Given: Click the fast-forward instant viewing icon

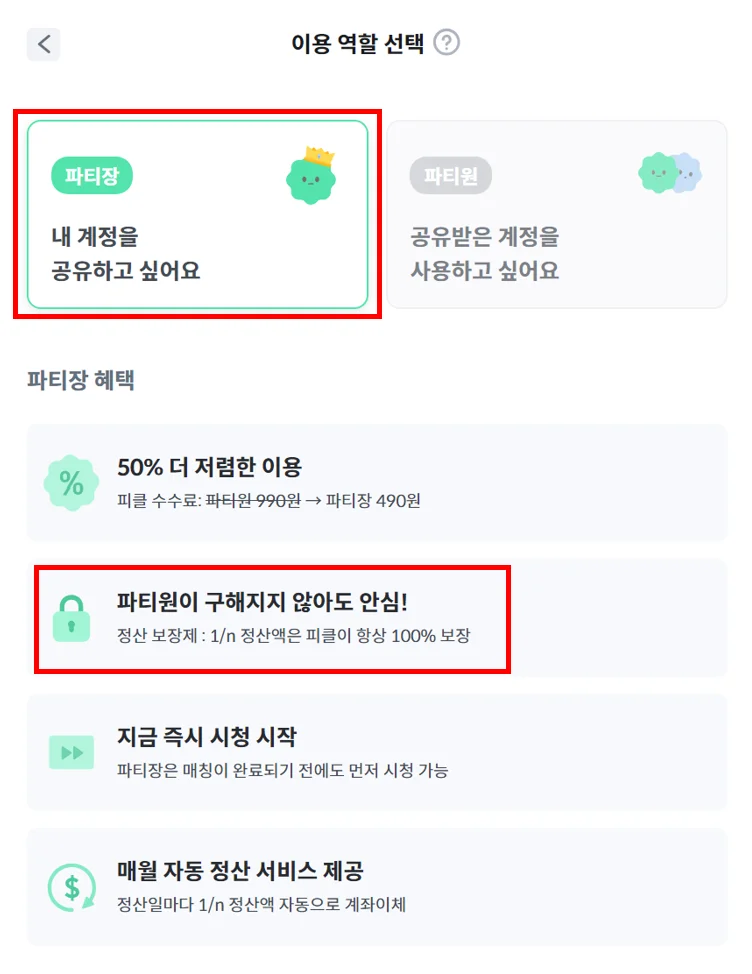Looking at the screenshot, I should click(71, 752).
